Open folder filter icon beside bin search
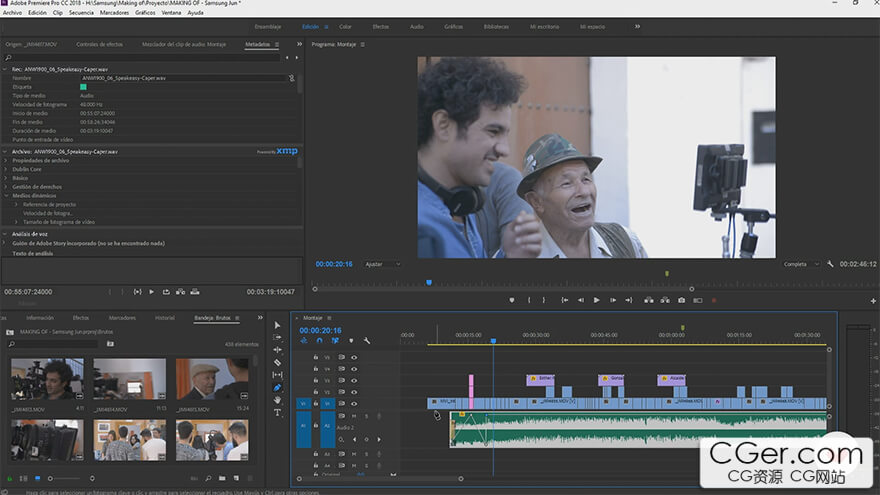Image resolution: width=880 pixels, height=495 pixels. [x=111, y=344]
